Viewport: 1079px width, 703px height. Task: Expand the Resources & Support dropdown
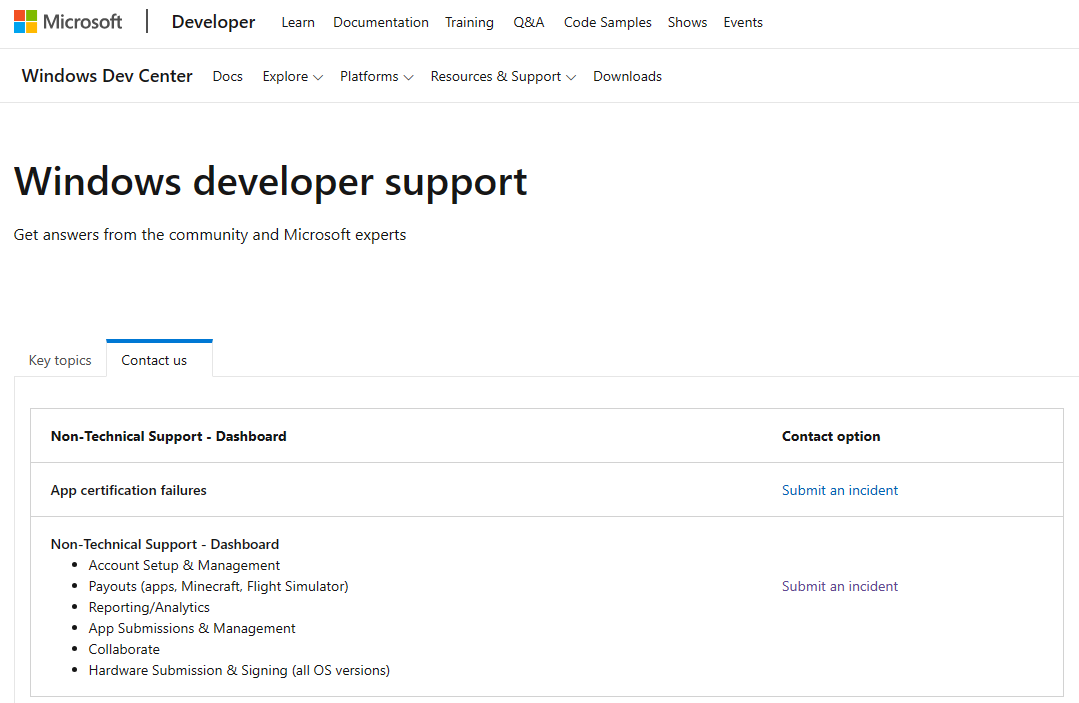click(503, 76)
